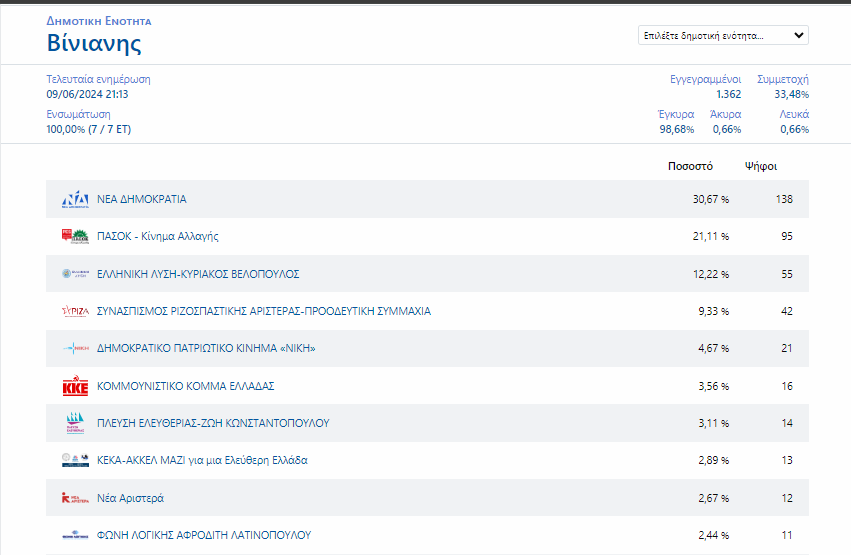Viewport: 851px width, 555px height.
Task: Click the update timestamp 09/06/2024 21:13
Action: pyautogui.click(x=87, y=94)
